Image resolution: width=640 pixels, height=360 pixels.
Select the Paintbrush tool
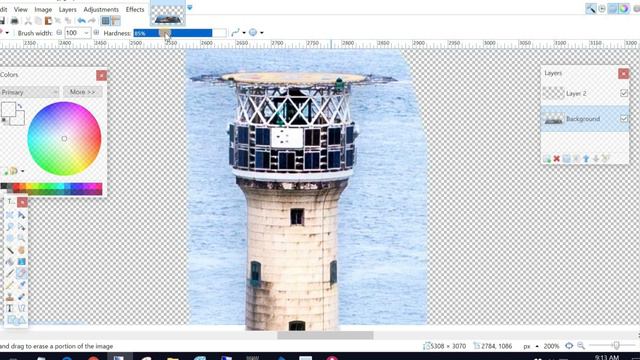pyautogui.click(x=10, y=273)
